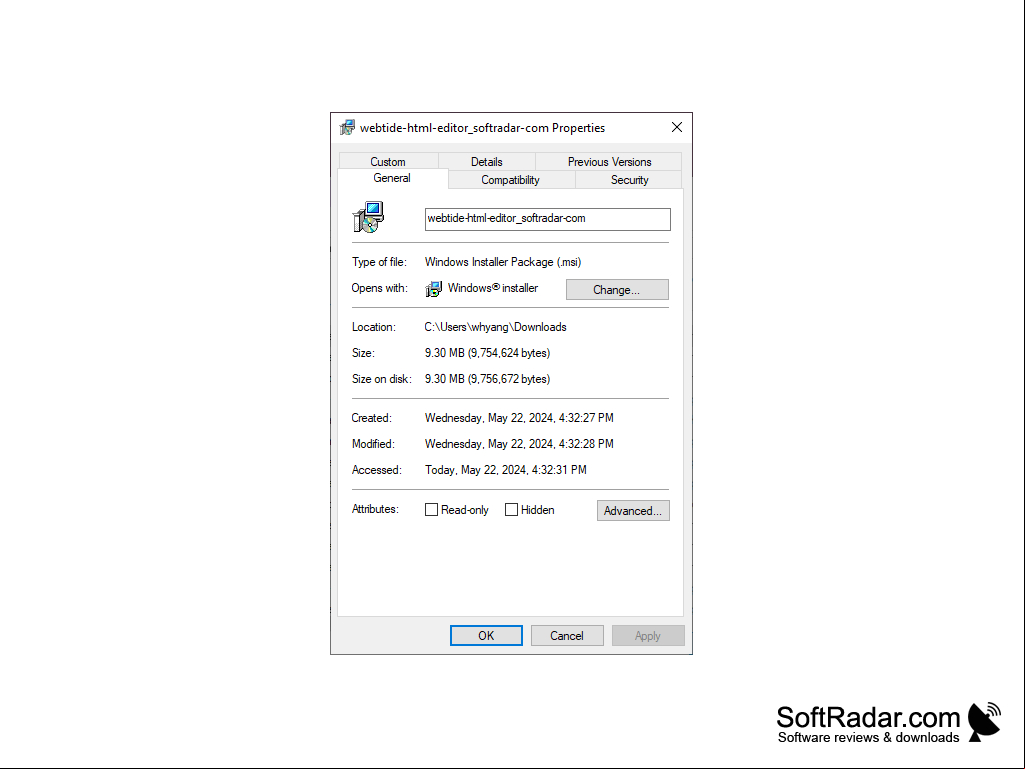Close the Properties dialog with the X

677,128
